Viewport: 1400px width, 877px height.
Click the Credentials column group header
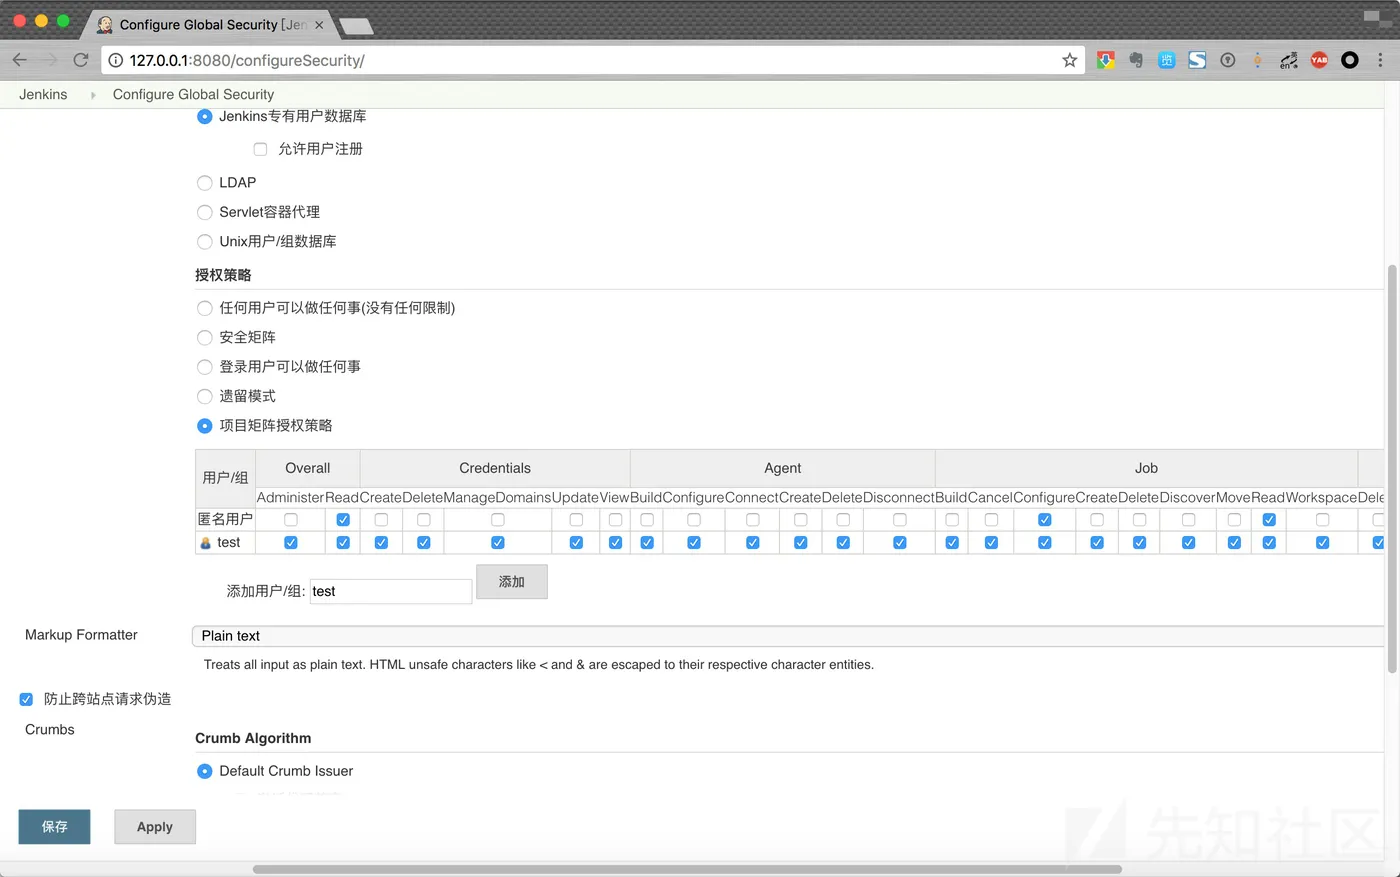pos(495,468)
